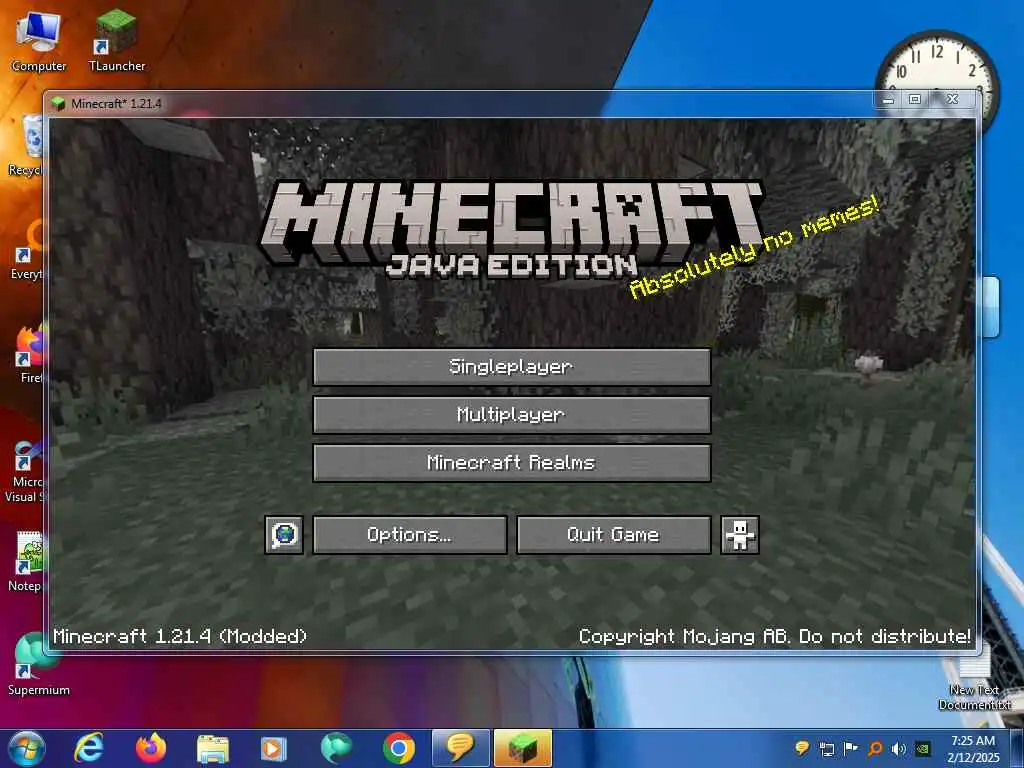This screenshot has width=1024, height=768.
Task: Click the Minecraft window title bar icon
Action: pos(59,104)
